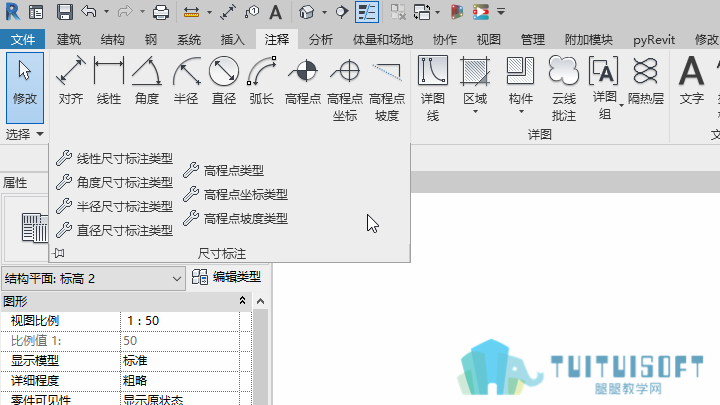This screenshot has height=405, width=720.
Task: Select the 高程点 spot elevation tool
Action: tap(303, 81)
